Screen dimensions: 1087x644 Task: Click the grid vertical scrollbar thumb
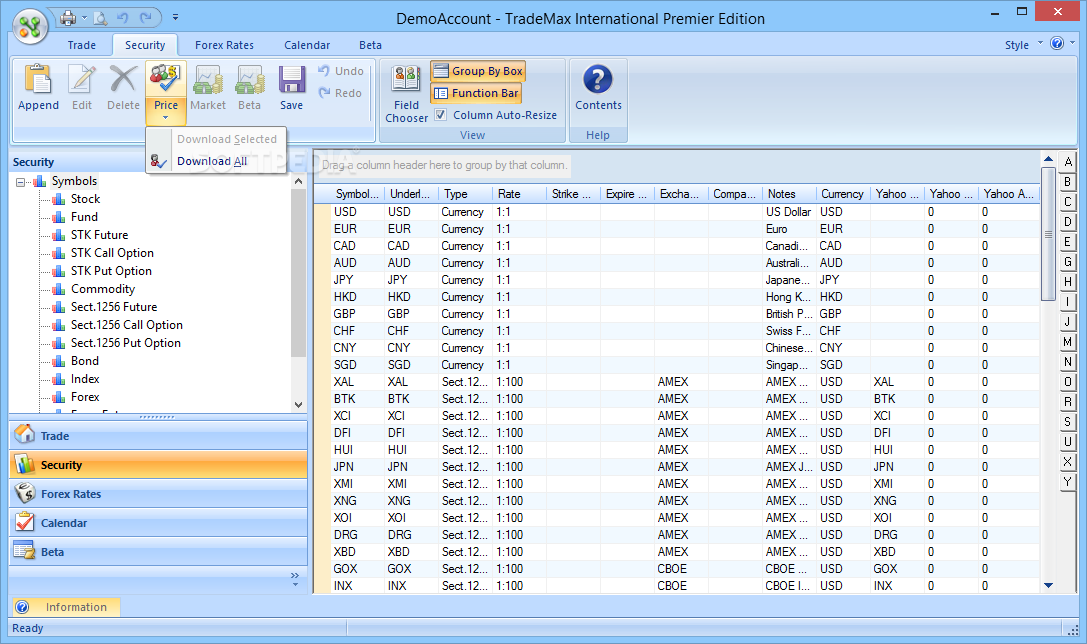[x=1048, y=234]
